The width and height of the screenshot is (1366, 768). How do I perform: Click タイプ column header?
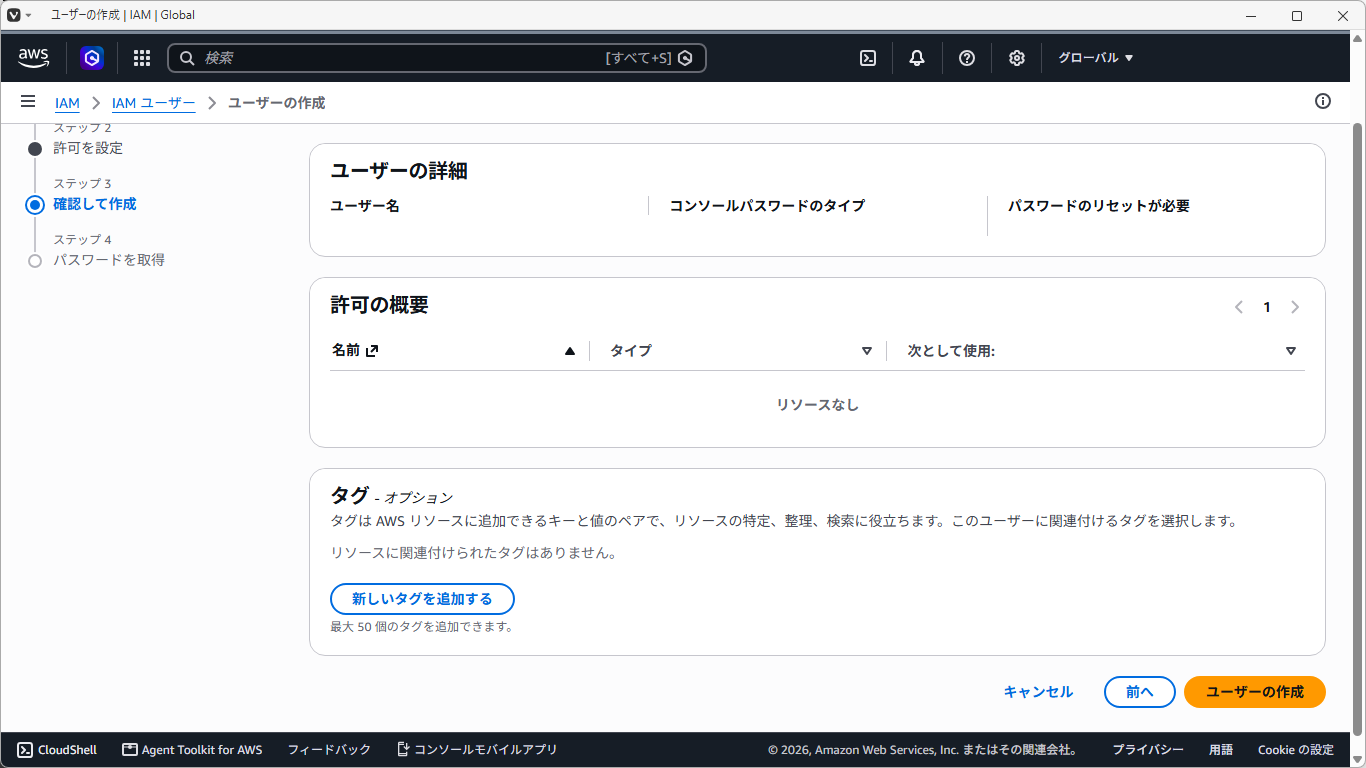click(631, 351)
